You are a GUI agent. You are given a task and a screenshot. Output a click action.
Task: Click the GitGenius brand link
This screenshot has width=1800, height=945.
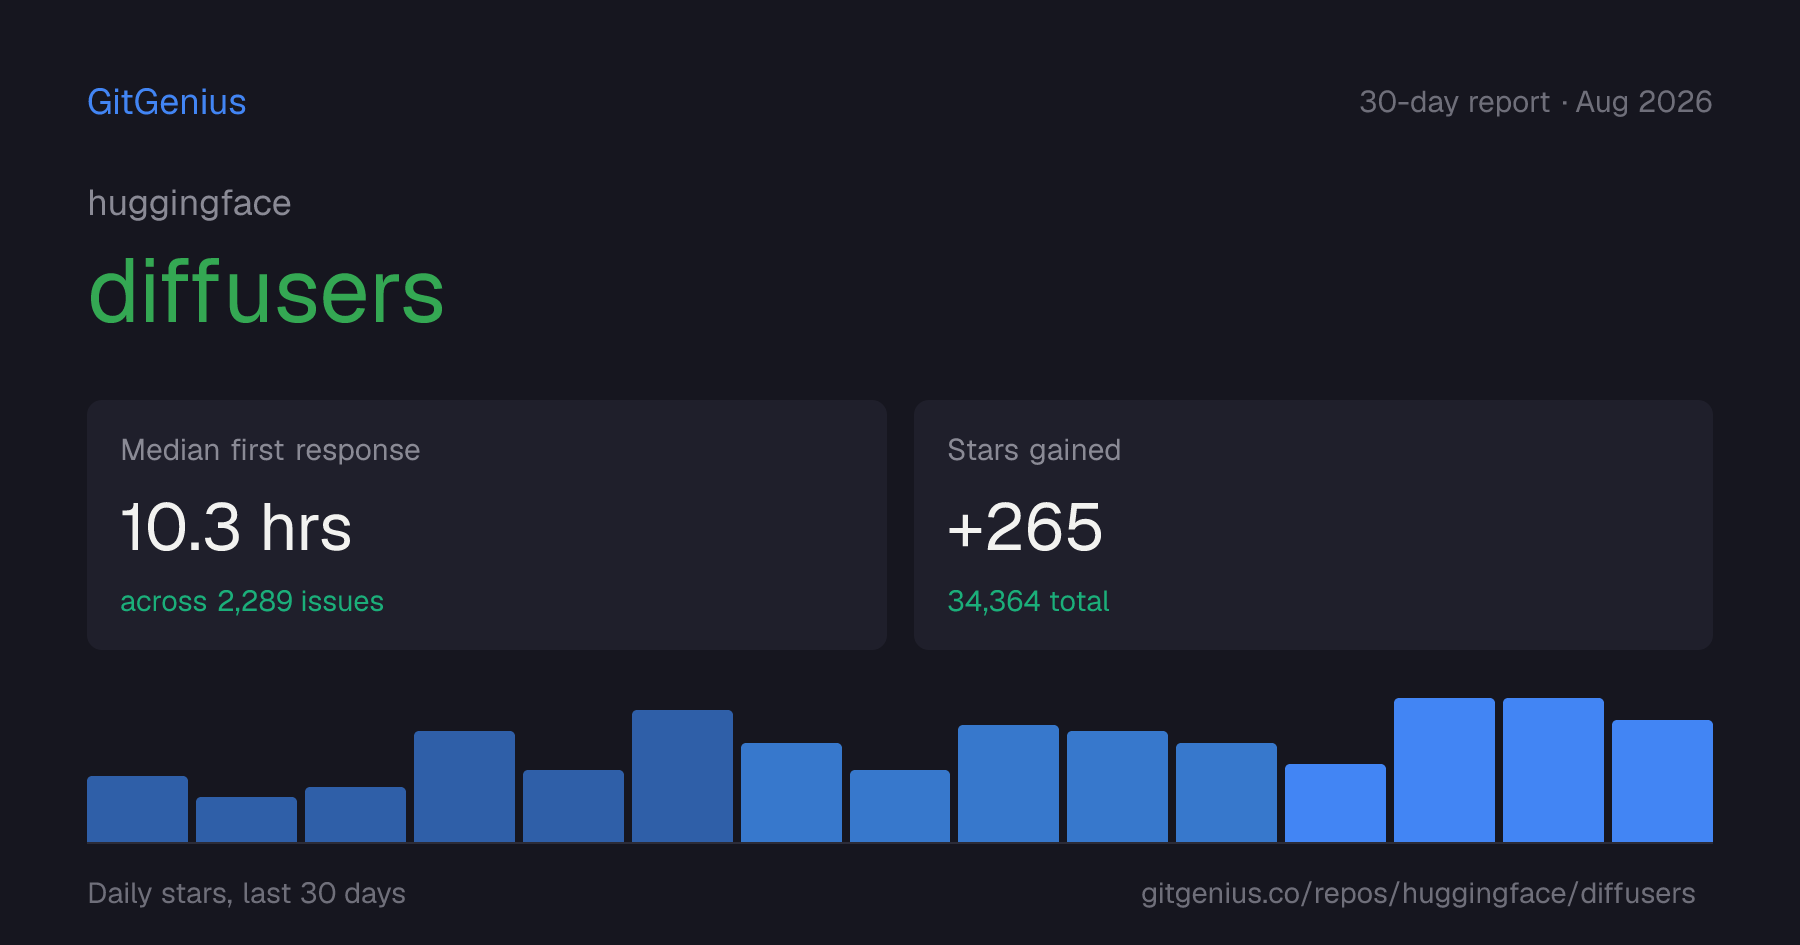pyautogui.click(x=167, y=102)
